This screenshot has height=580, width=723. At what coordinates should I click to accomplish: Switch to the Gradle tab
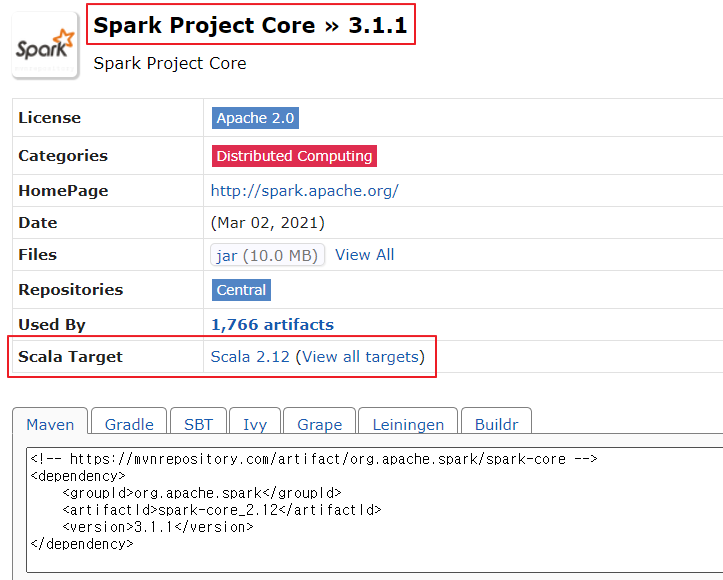(129, 422)
